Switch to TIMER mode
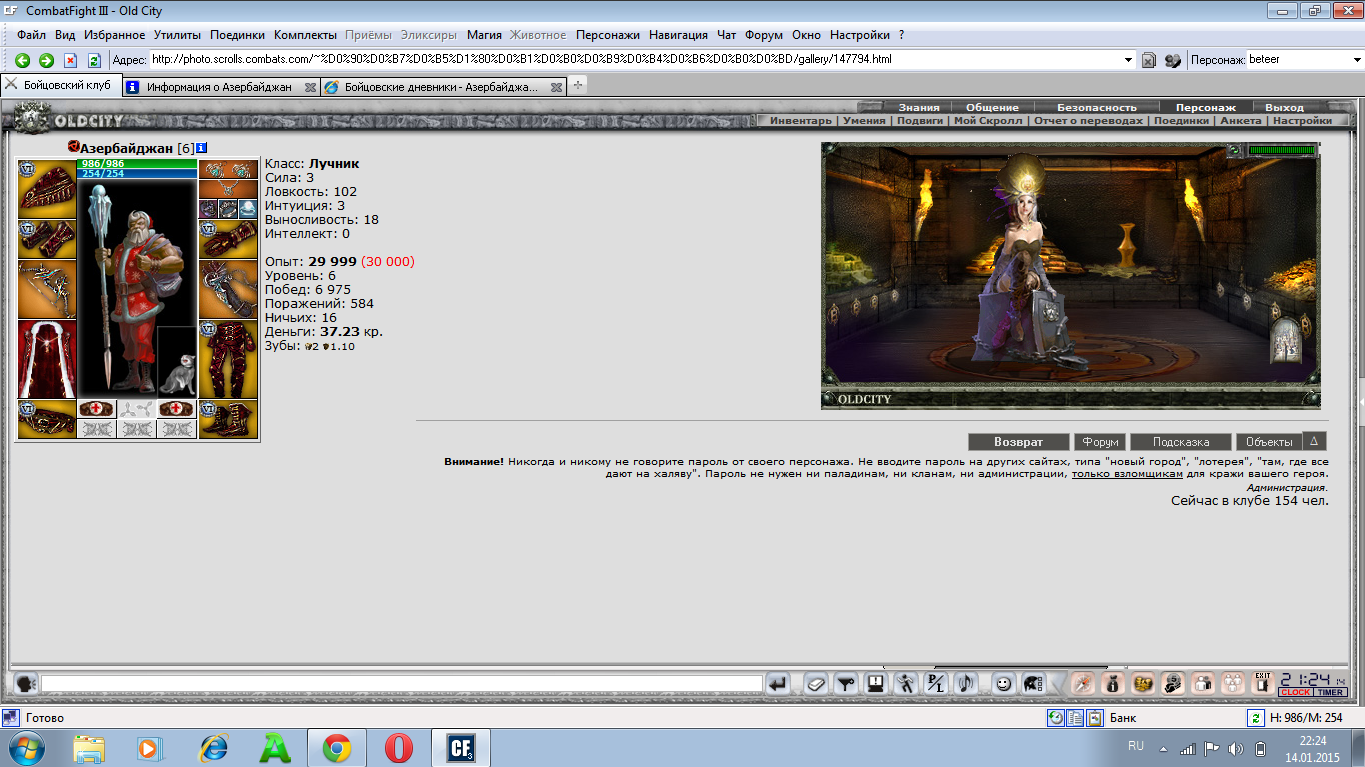Screen dimensions: 1365x767 (x=1330, y=692)
